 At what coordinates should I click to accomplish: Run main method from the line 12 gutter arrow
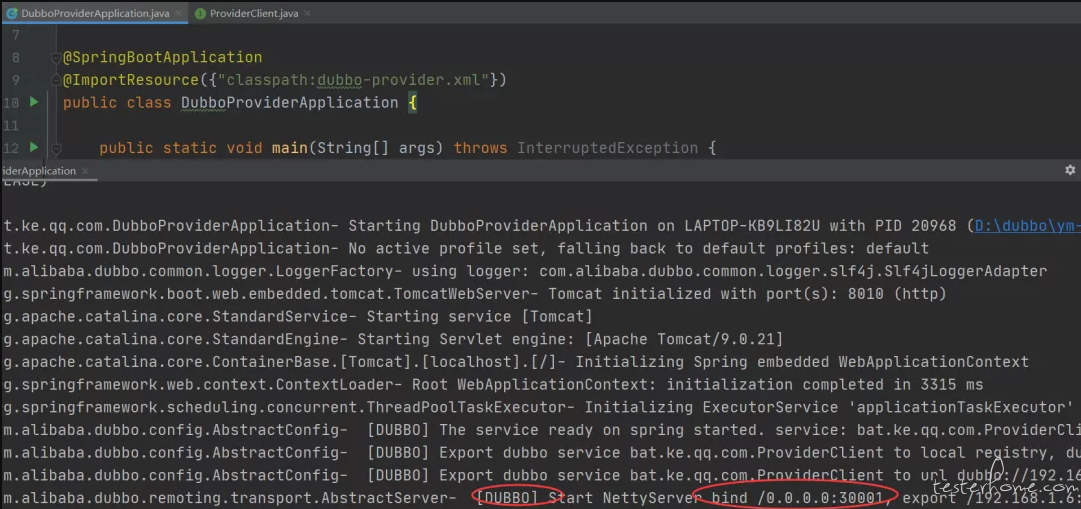(x=34, y=147)
